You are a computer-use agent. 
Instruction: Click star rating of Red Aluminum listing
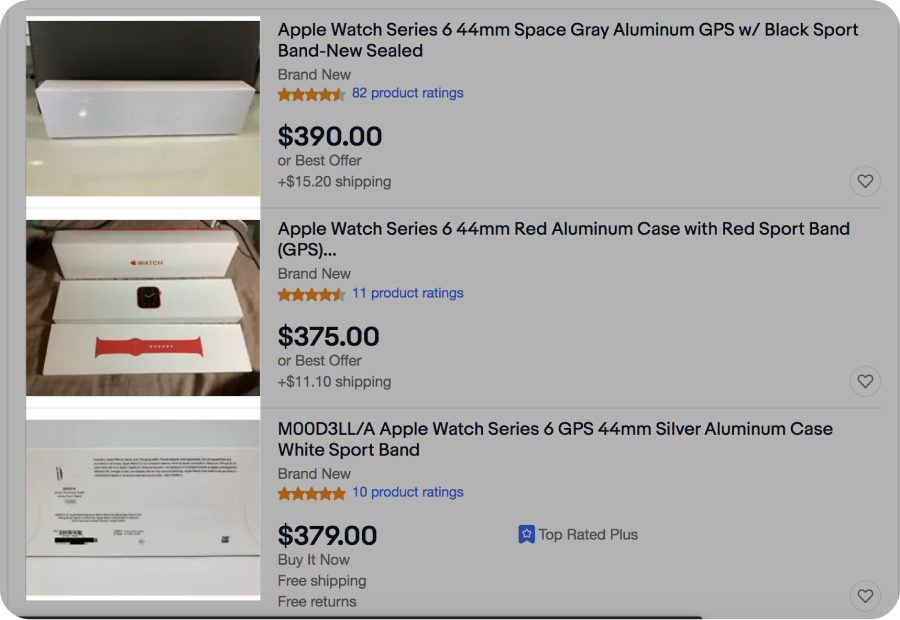pos(312,294)
